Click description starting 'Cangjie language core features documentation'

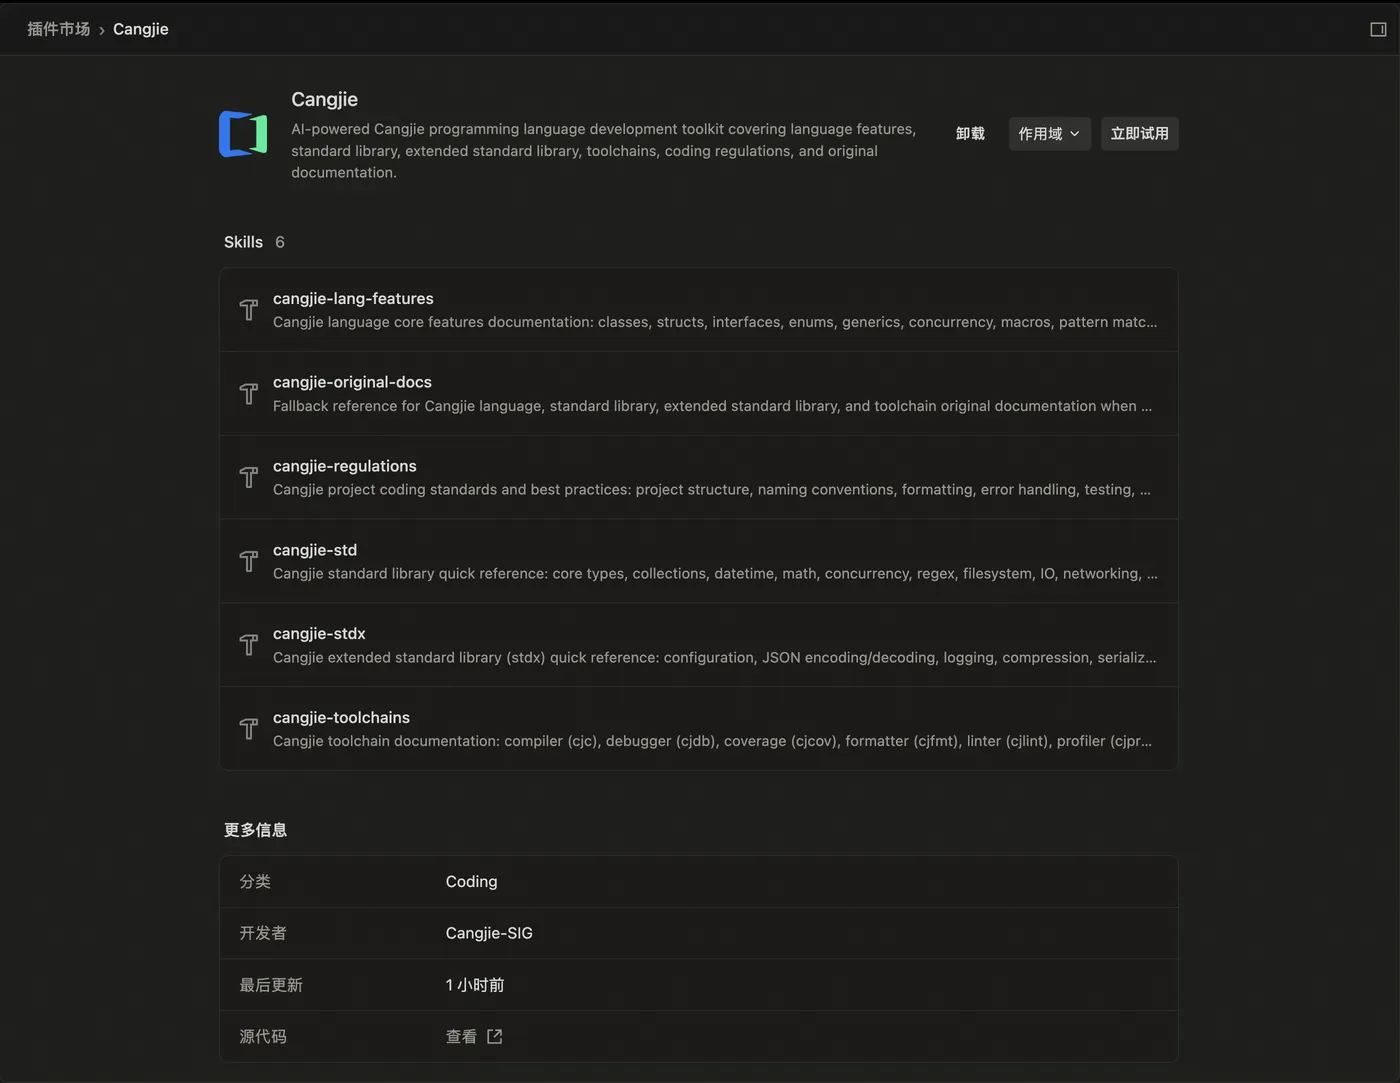coord(715,322)
